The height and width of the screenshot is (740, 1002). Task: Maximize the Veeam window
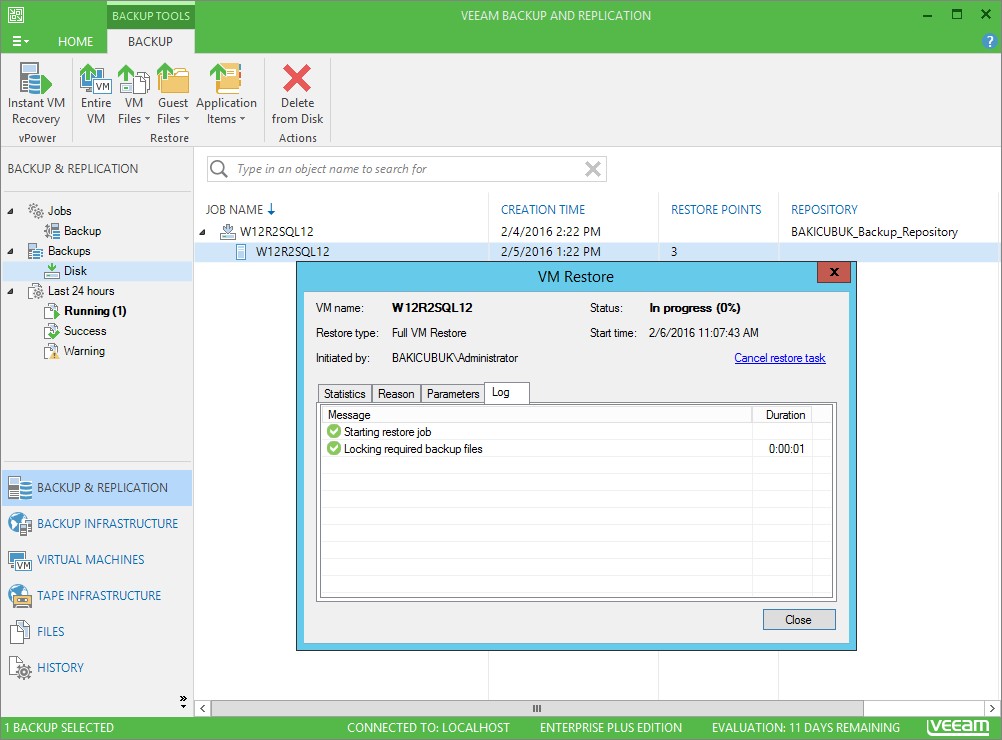coord(957,15)
